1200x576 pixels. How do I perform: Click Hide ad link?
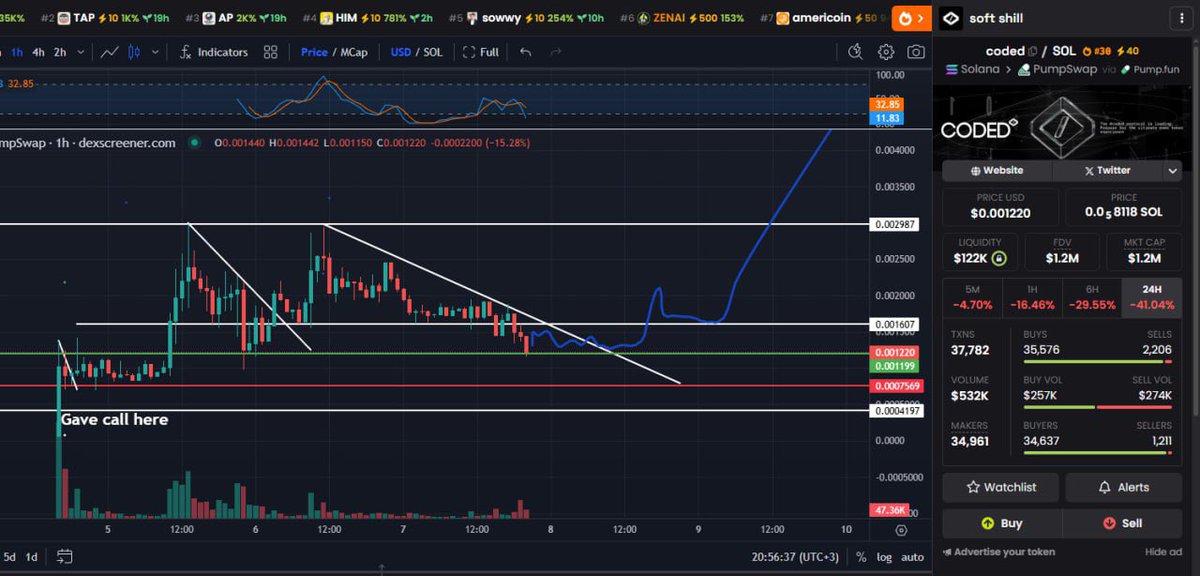click(x=1163, y=552)
